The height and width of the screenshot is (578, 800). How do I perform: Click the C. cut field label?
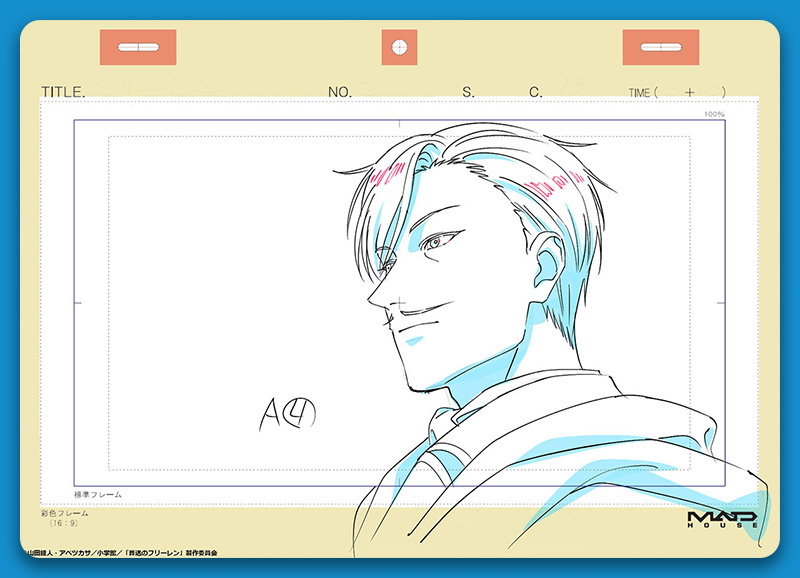coord(536,92)
